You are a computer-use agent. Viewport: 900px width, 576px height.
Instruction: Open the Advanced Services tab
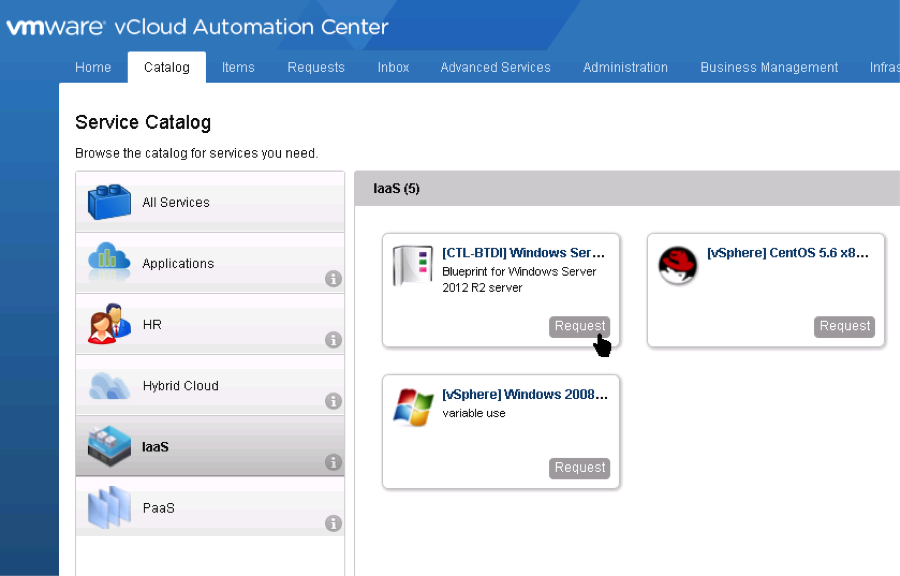point(495,67)
